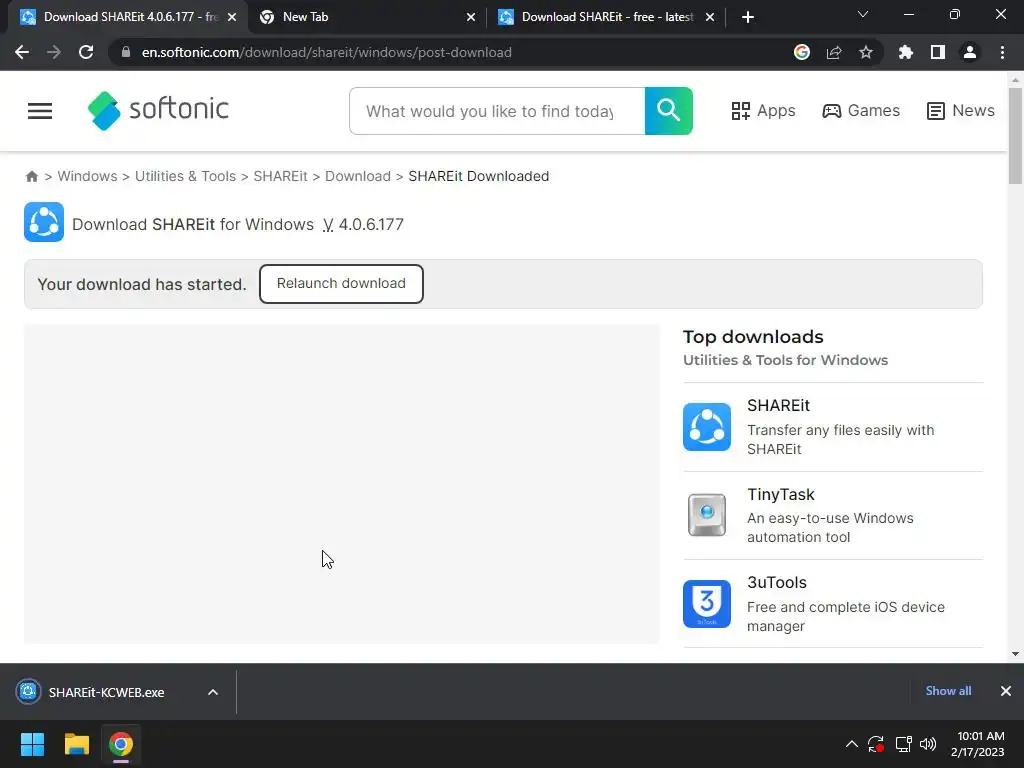Open the tab search dropdown
The width and height of the screenshot is (1024, 768).
[x=863, y=14]
